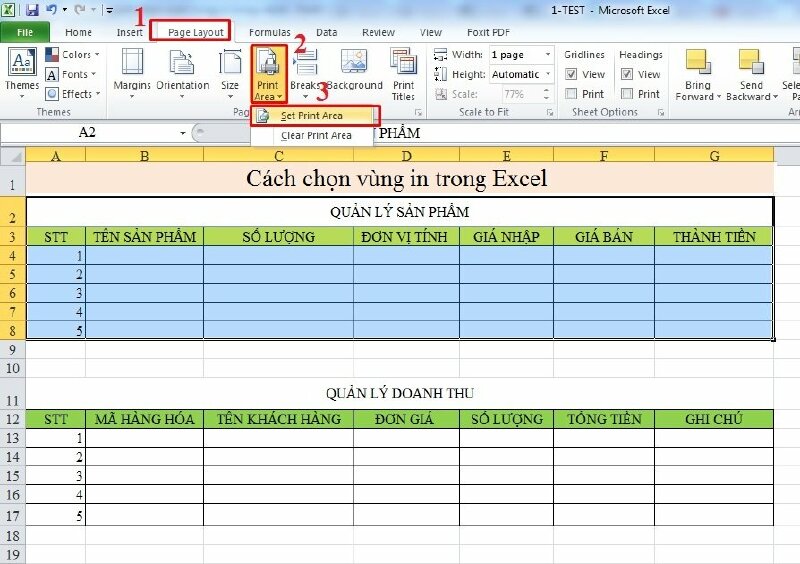
Task: Click the 'THÀNH TIỀN' header cell
Action: 714,237
